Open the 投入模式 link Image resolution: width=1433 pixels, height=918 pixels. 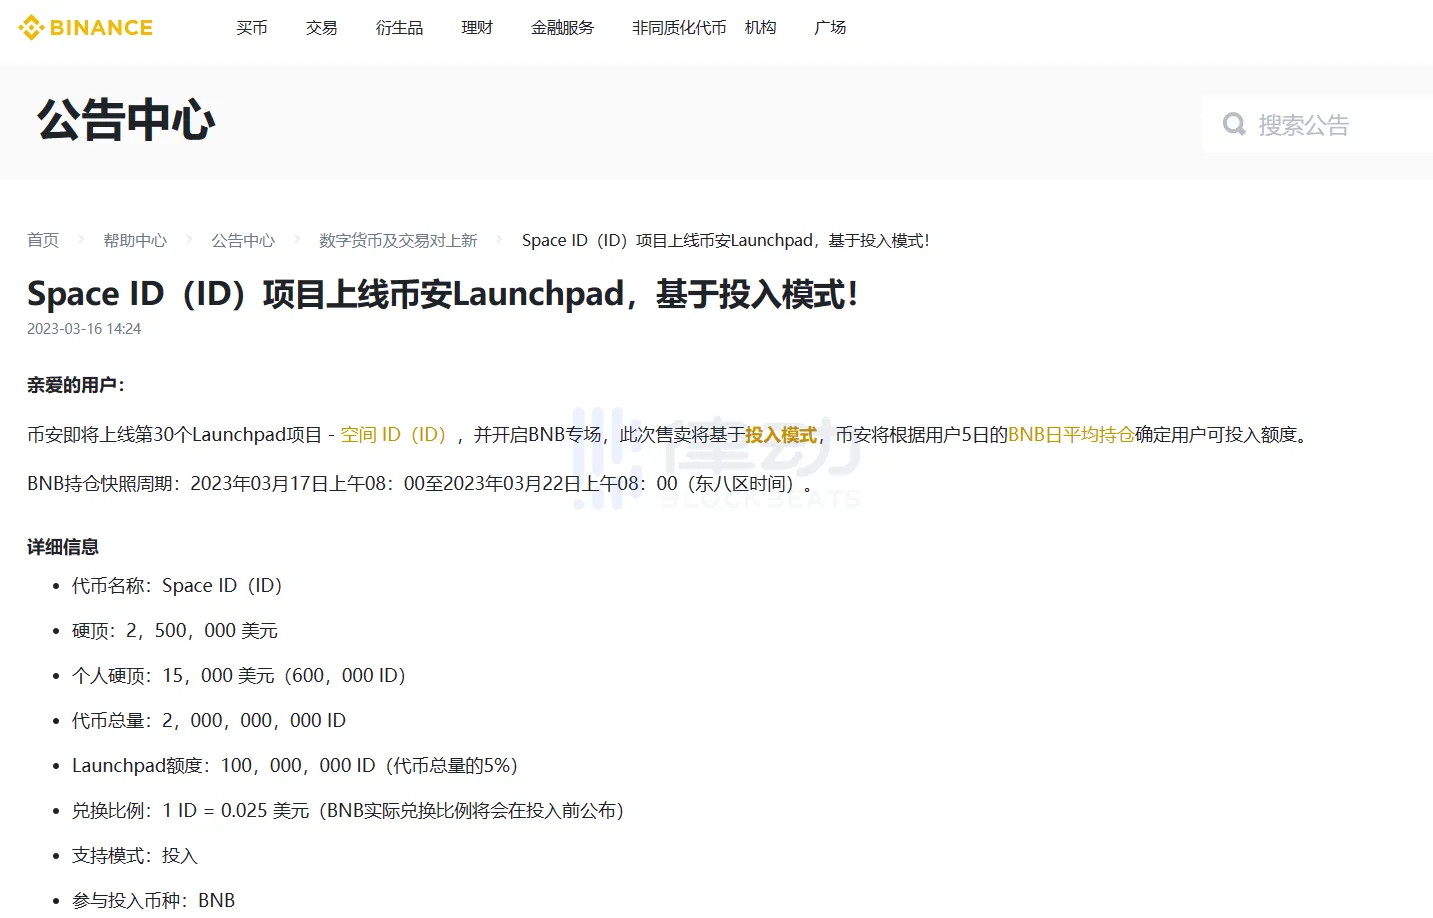click(781, 434)
